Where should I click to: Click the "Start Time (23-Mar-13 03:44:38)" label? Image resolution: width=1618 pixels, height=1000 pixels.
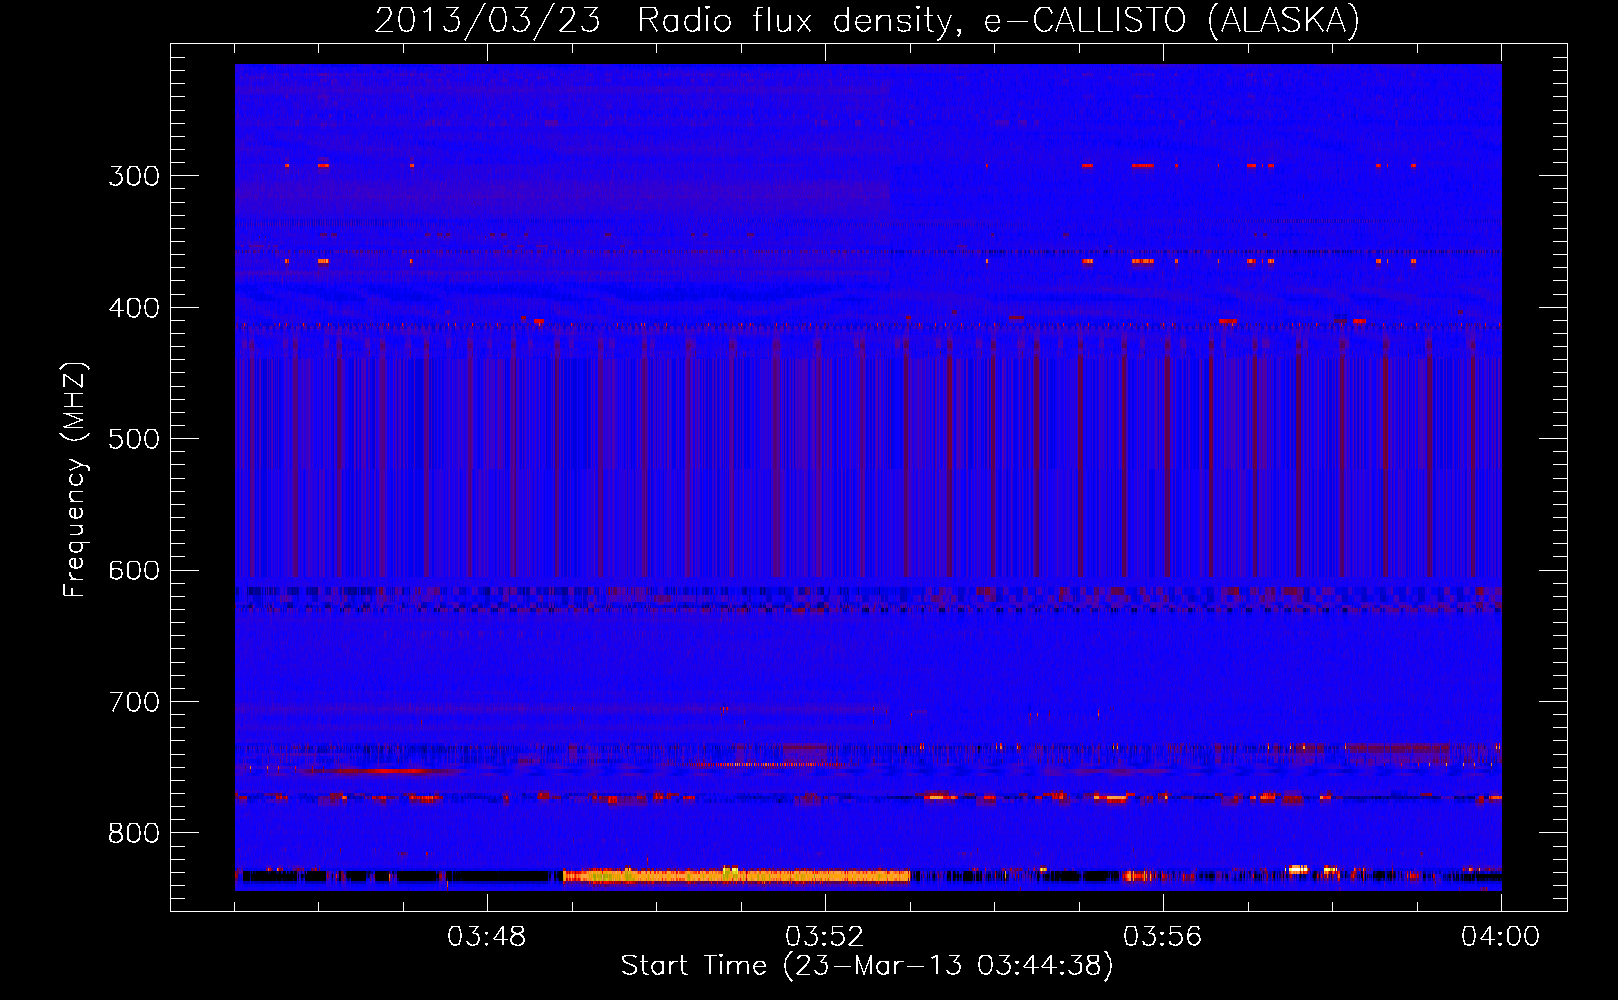coord(867,966)
